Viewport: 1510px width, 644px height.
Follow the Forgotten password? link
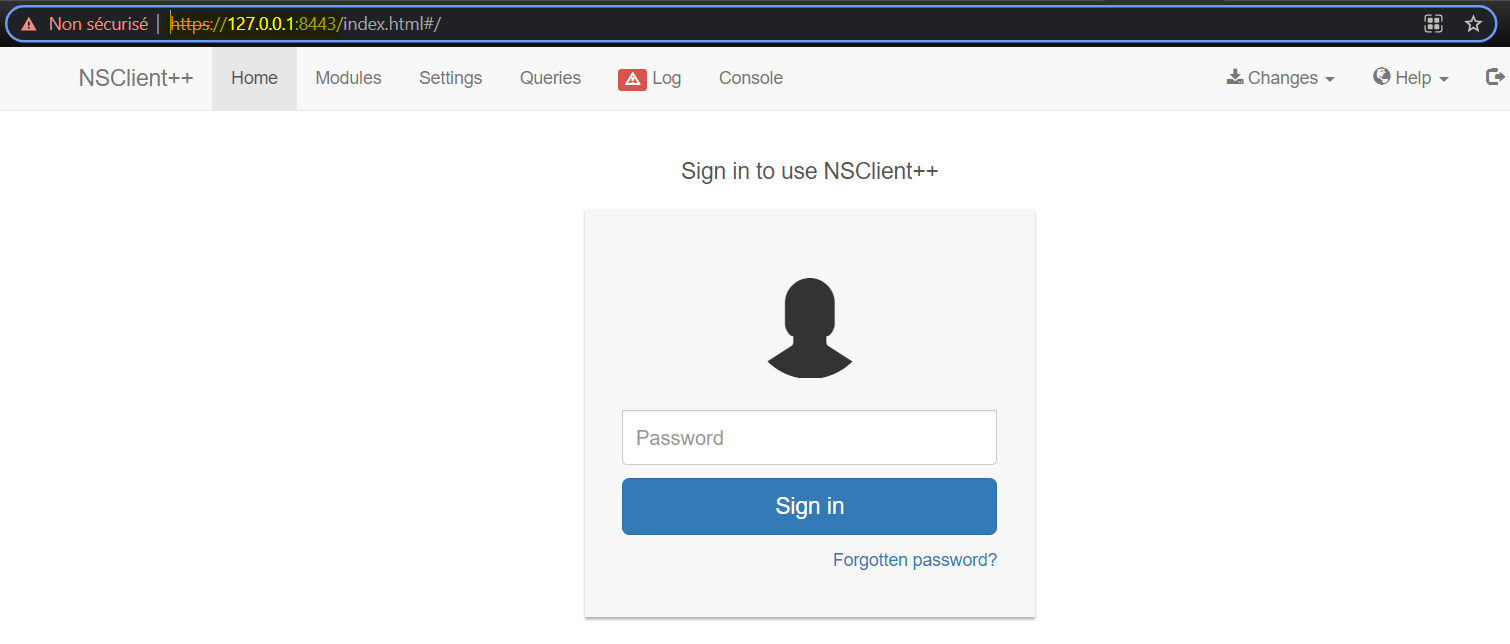click(x=914, y=560)
